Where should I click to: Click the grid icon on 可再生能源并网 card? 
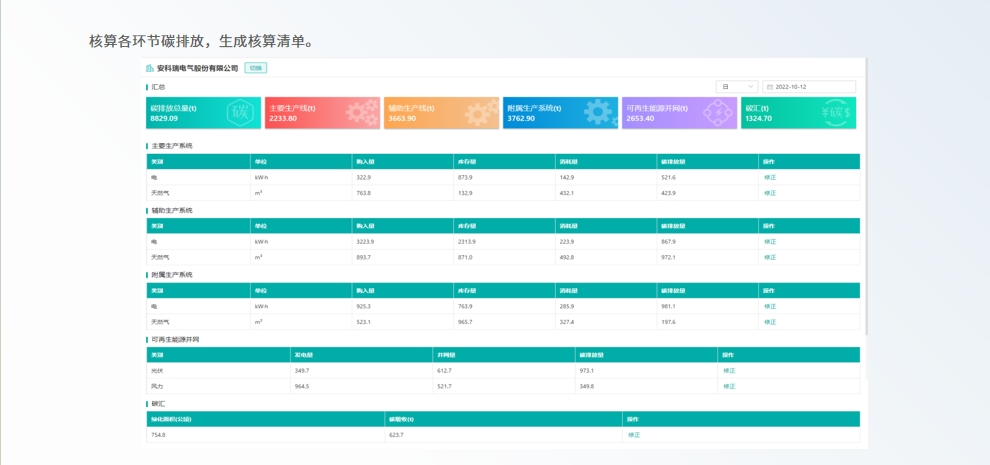tap(718, 112)
